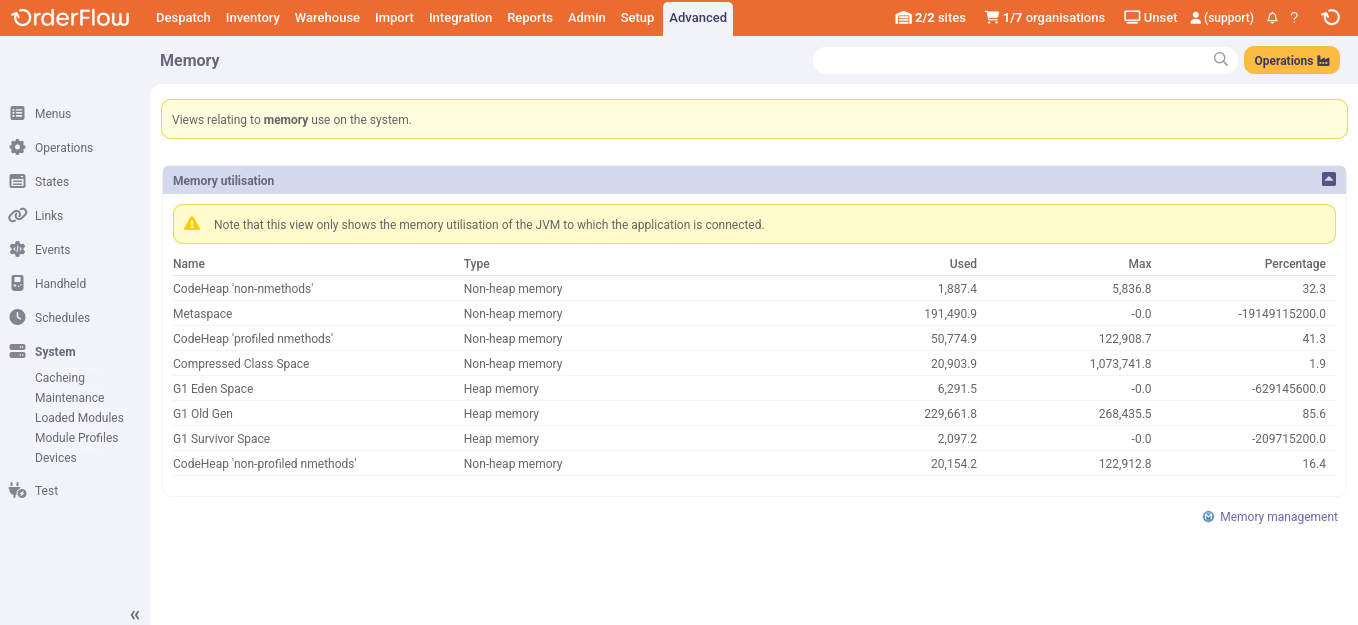Viewport: 1358px width, 625px height.
Task: Switch to the Advanced tab
Action: (x=697, y=17)
